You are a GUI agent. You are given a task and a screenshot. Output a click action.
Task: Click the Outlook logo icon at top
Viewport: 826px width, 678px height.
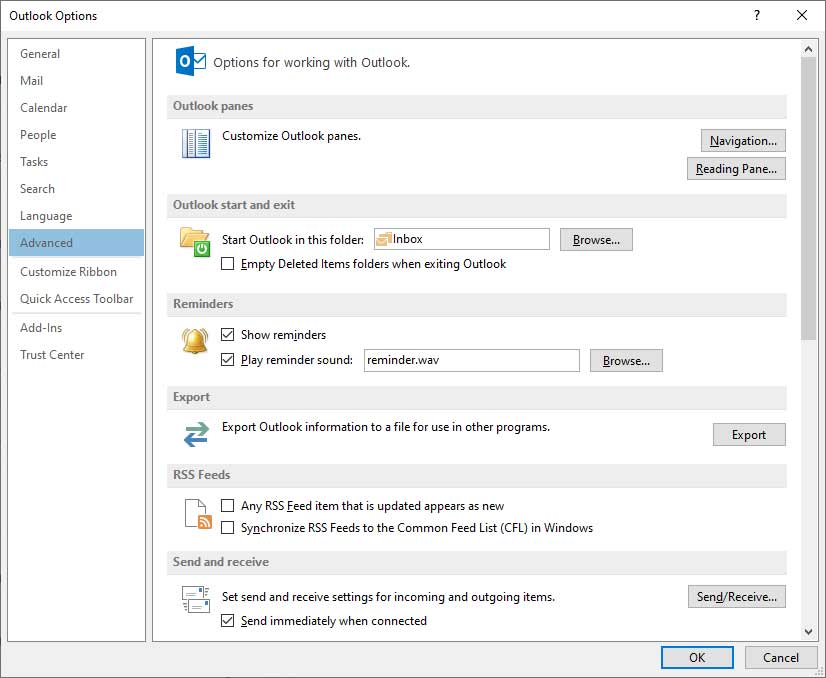pos(190,61)
